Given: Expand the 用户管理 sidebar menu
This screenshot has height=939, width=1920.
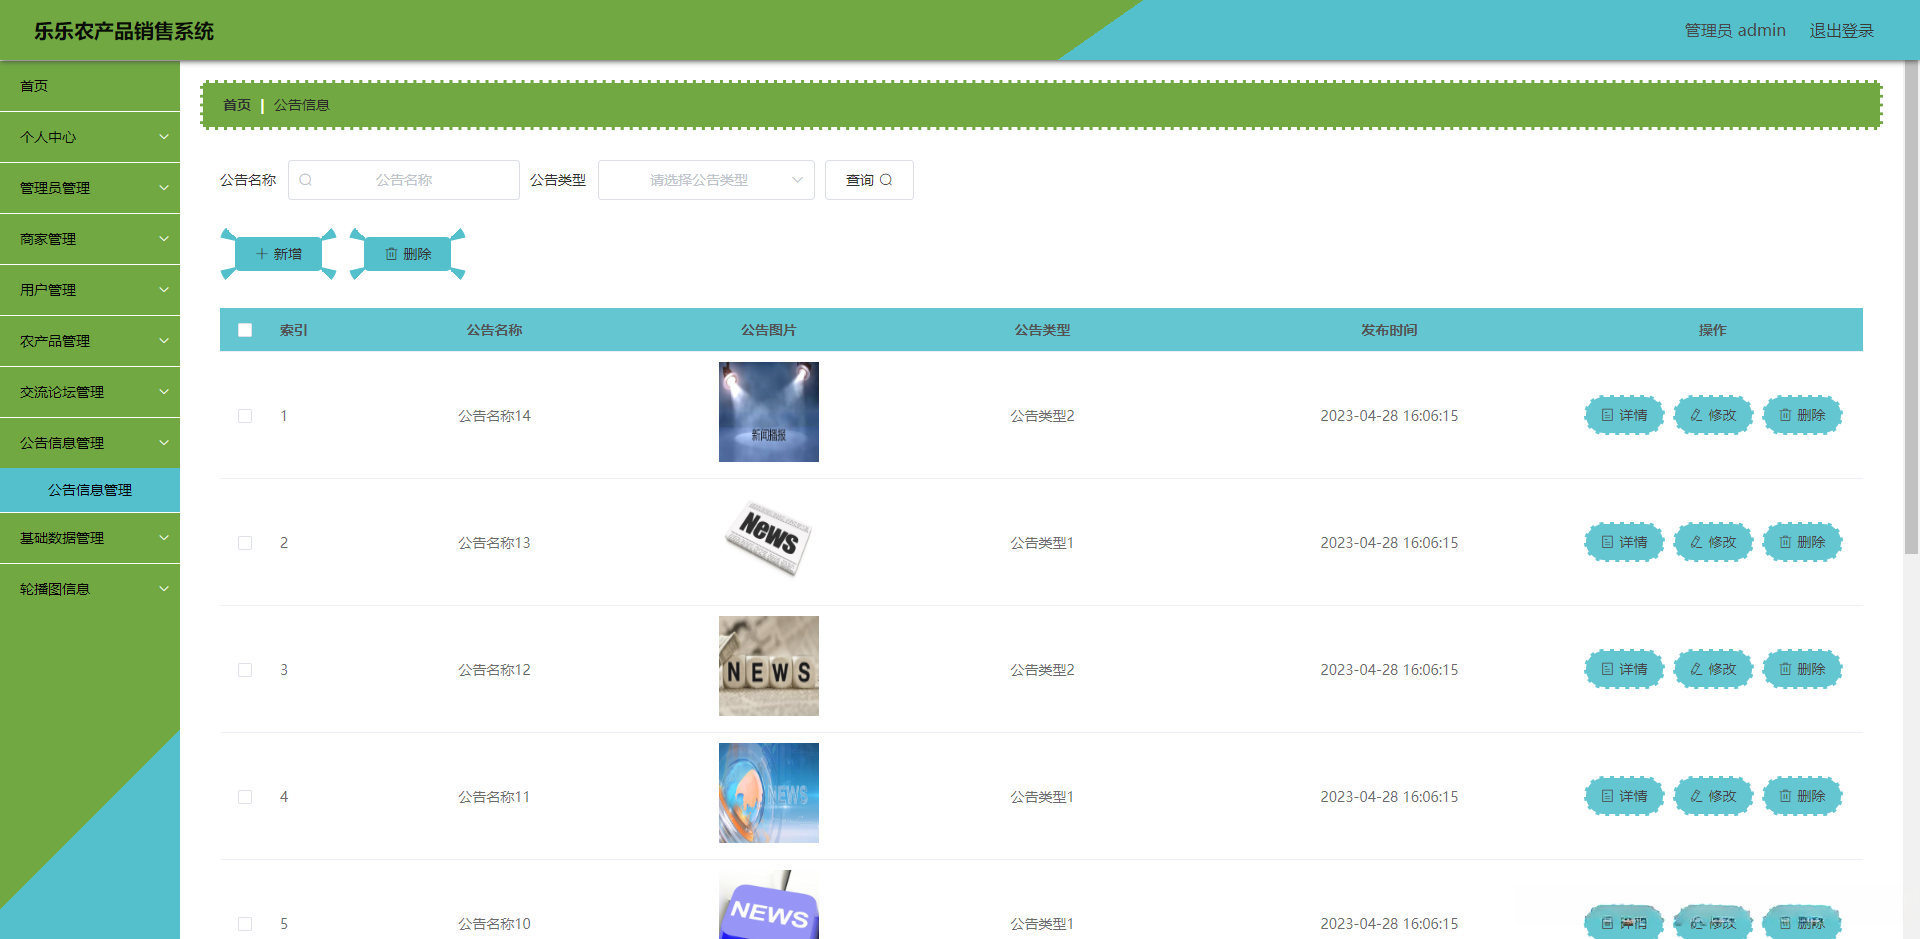Looking at the screenshot, I should click(x=90, y=290).
